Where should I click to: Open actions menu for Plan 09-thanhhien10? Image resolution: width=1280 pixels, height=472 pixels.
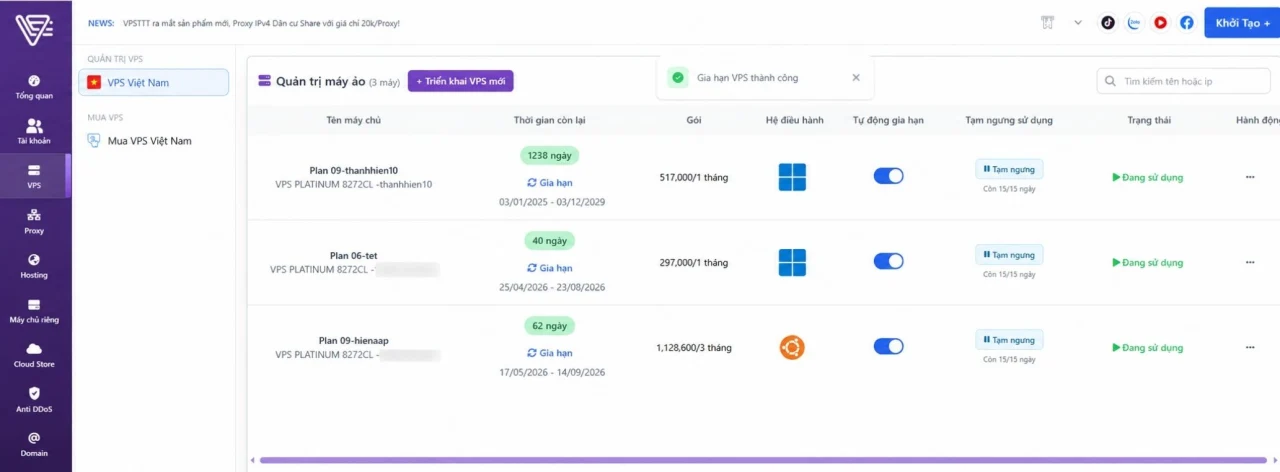click(x=1250, y=177)
